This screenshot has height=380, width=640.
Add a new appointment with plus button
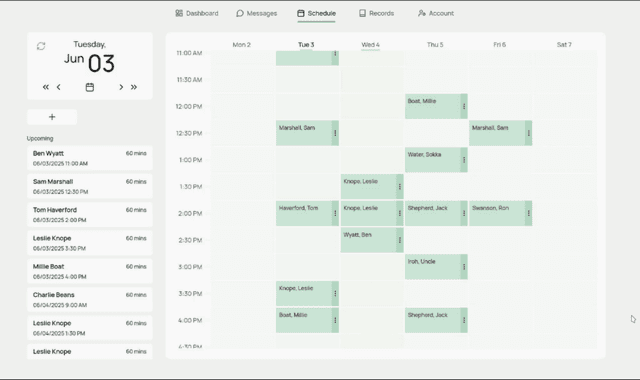pos(52,117)
